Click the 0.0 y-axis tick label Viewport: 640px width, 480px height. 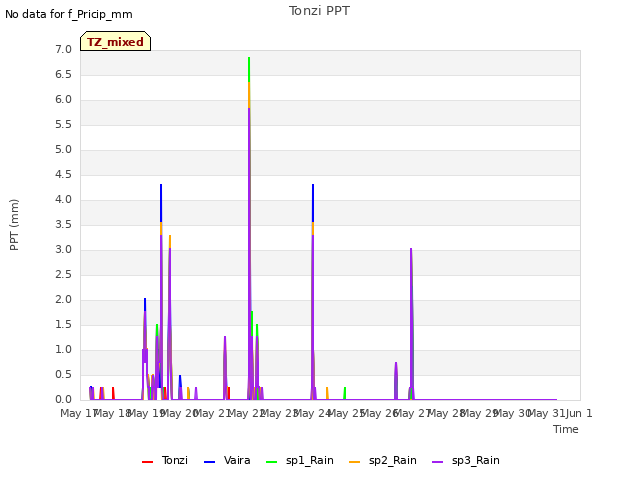[x=63, y=400]
